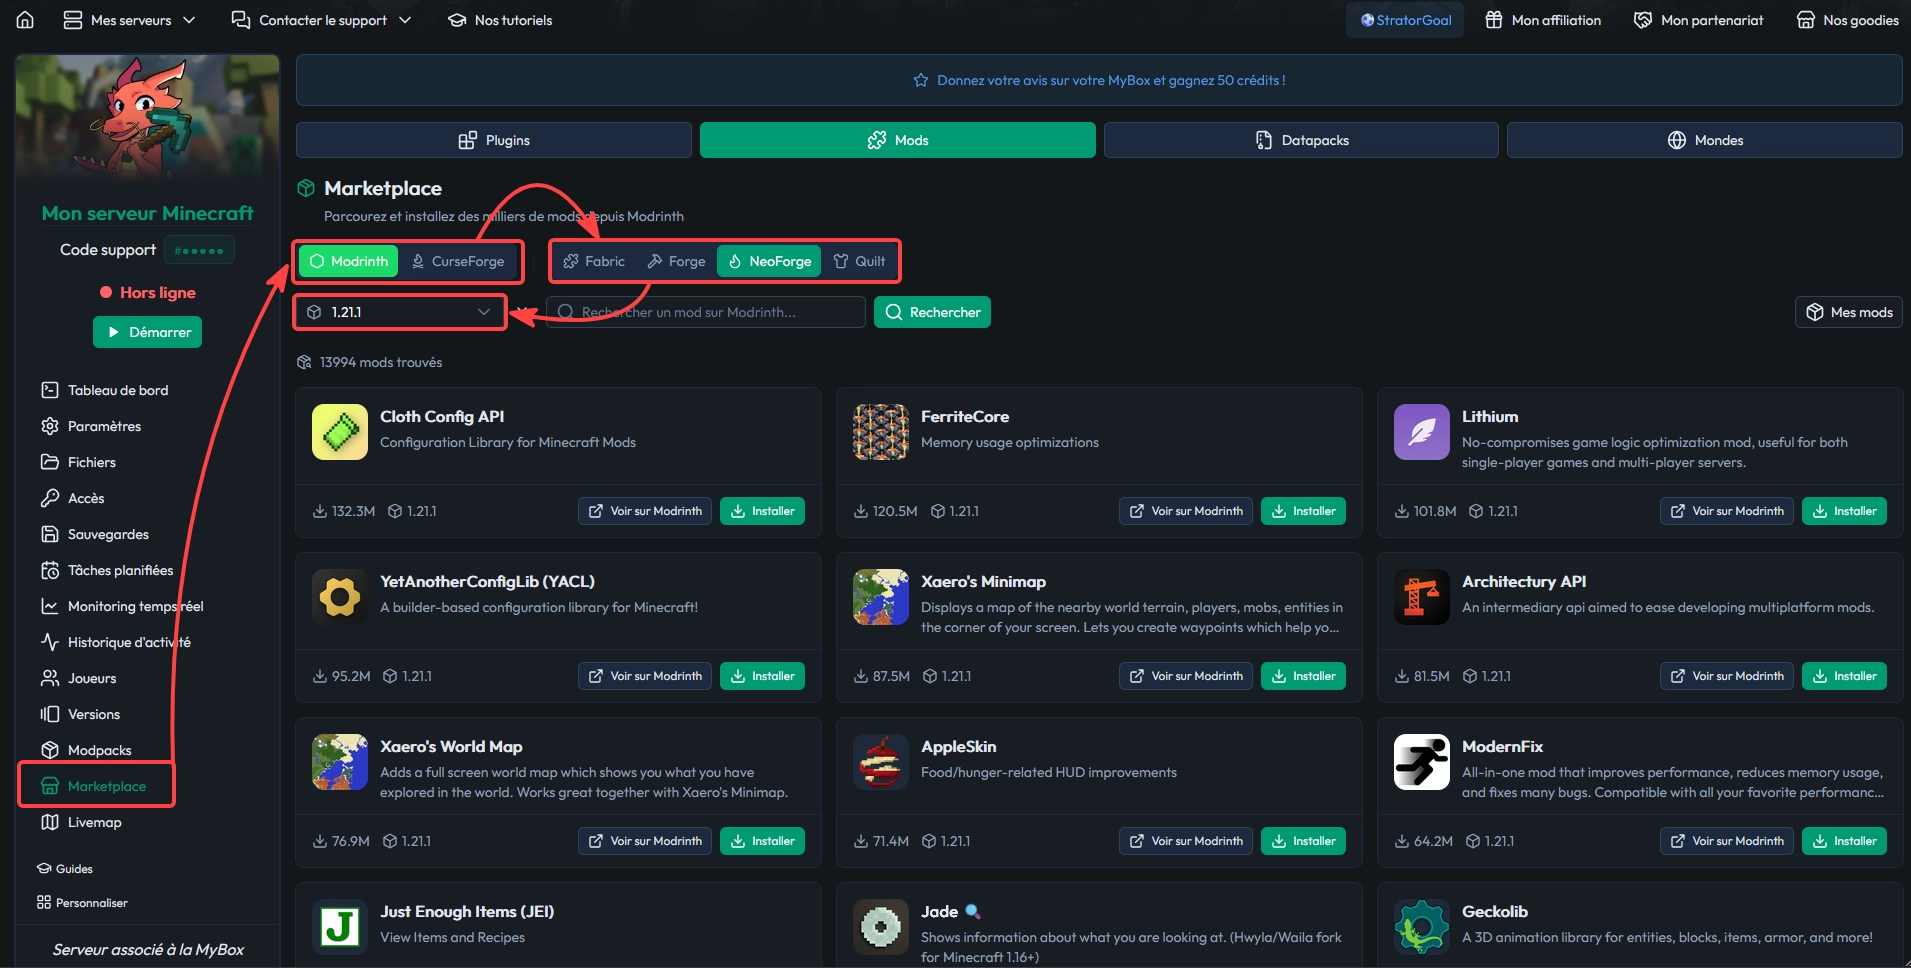The image size is (1911, 968).
Task: Install YetAnotherConfigLib (YACL)
Action: click(762, 676)
